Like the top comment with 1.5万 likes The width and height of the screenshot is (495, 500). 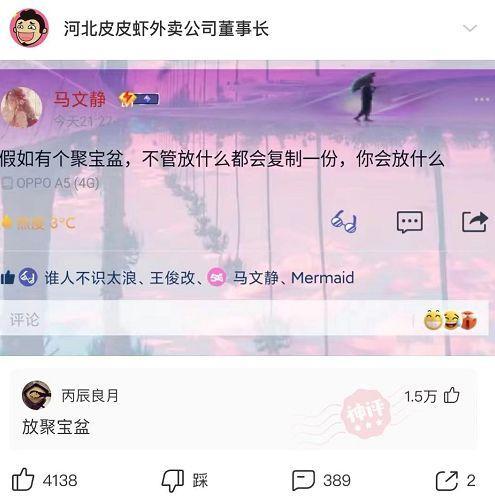(452, 396)
